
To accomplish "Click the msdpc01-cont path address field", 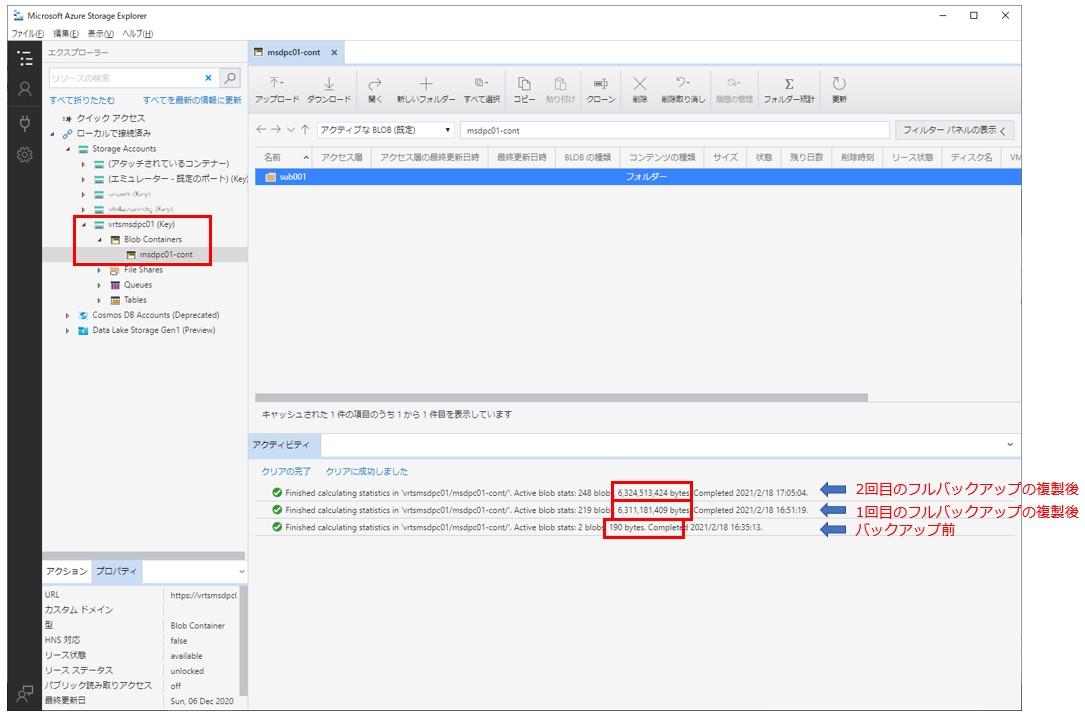I will (675, 130).
